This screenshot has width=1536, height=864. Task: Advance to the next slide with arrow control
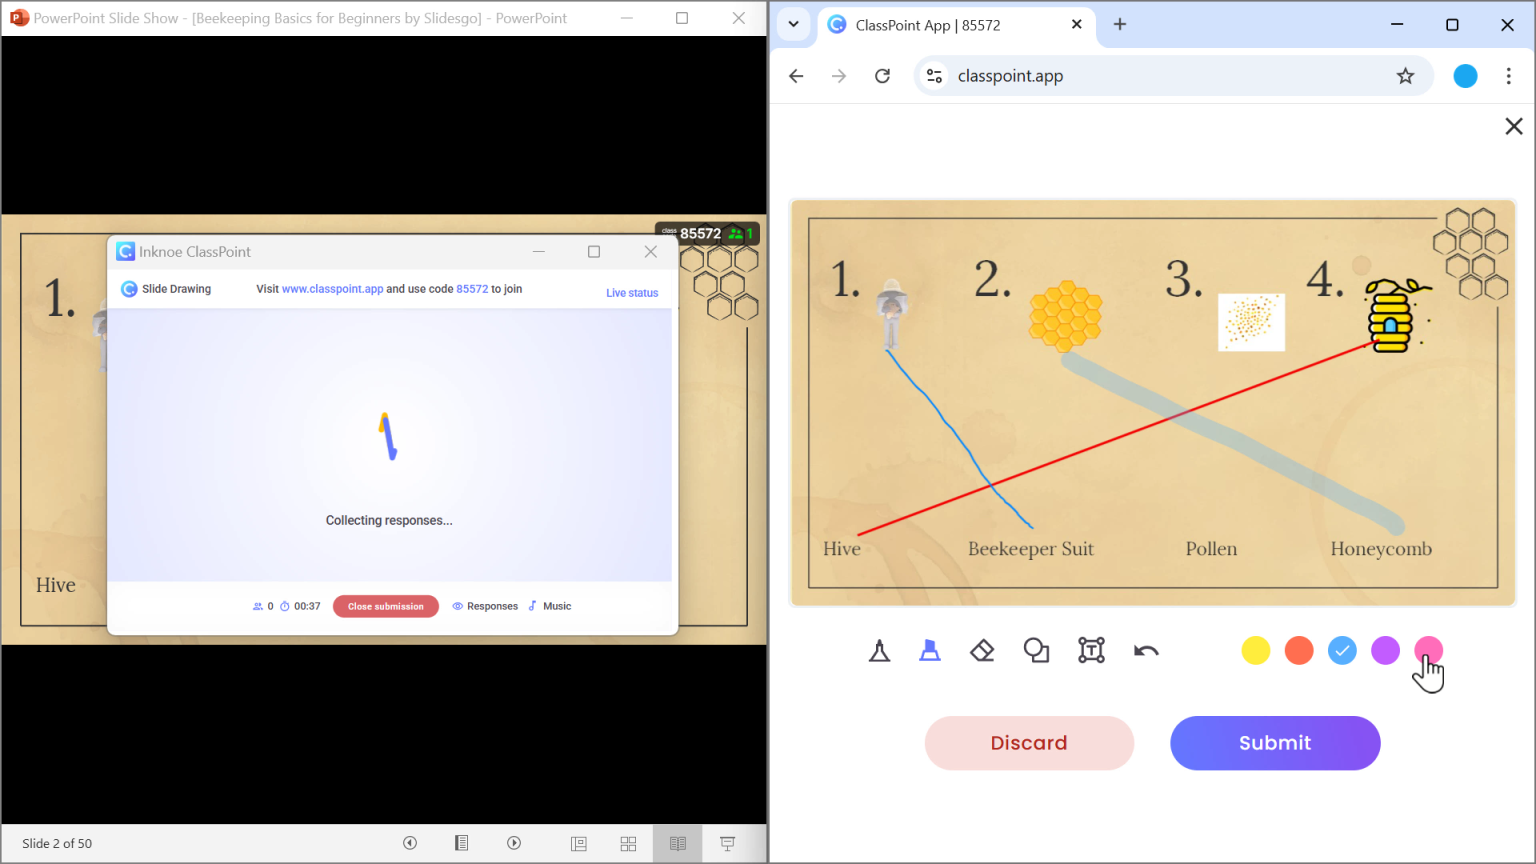514,843
